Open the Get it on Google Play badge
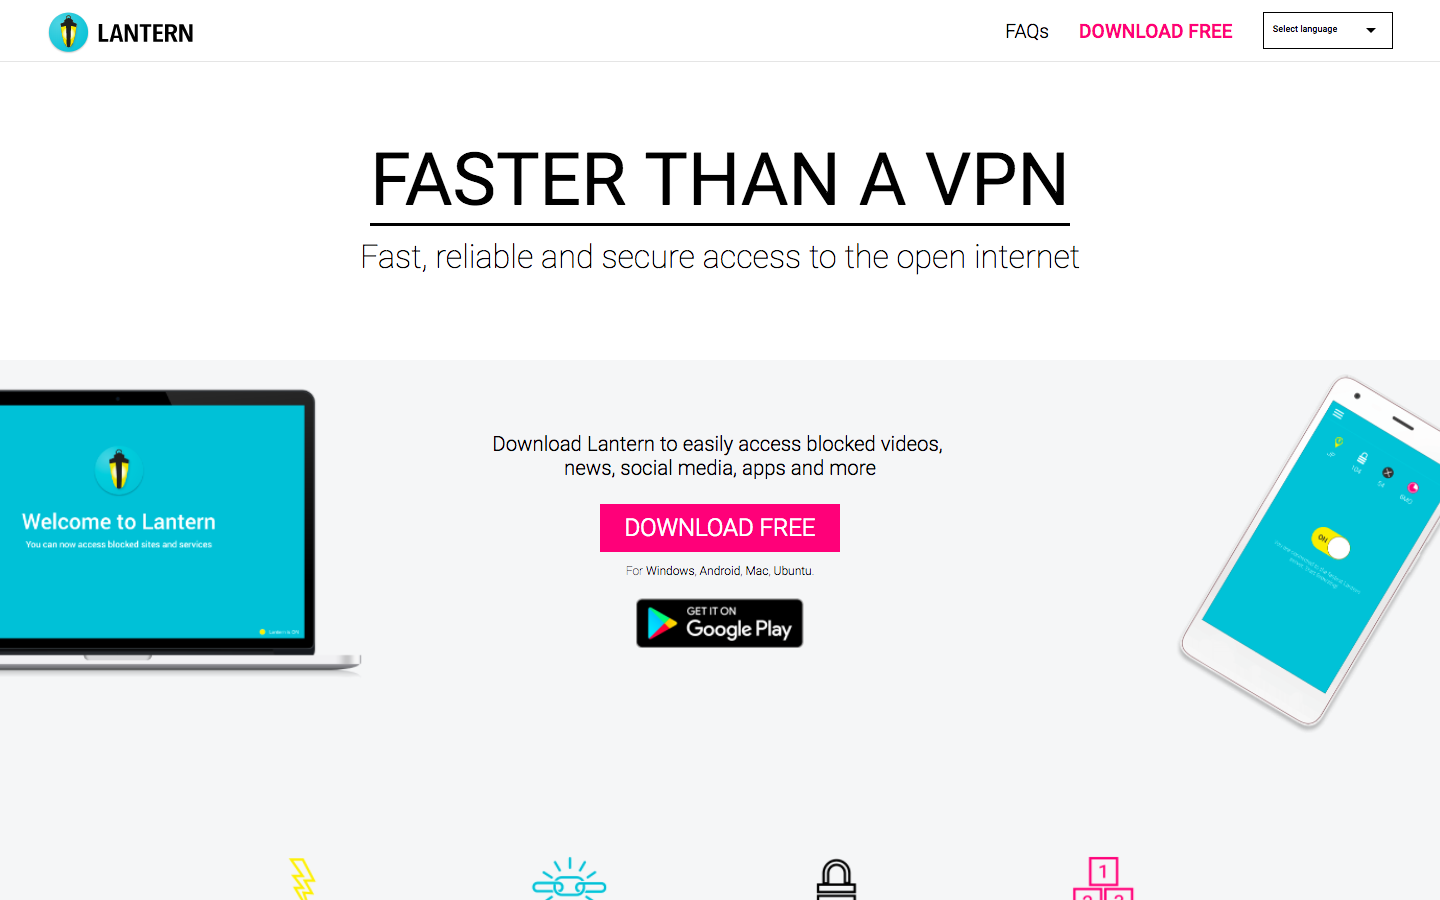This screenshot has height=900, width=1440. (x=720, y=623)
